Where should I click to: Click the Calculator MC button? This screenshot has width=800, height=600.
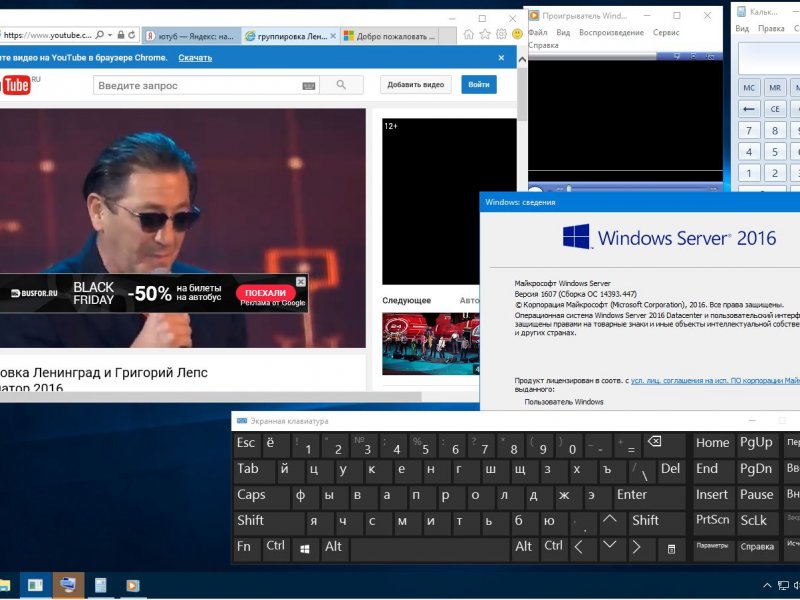pos(749,88)
